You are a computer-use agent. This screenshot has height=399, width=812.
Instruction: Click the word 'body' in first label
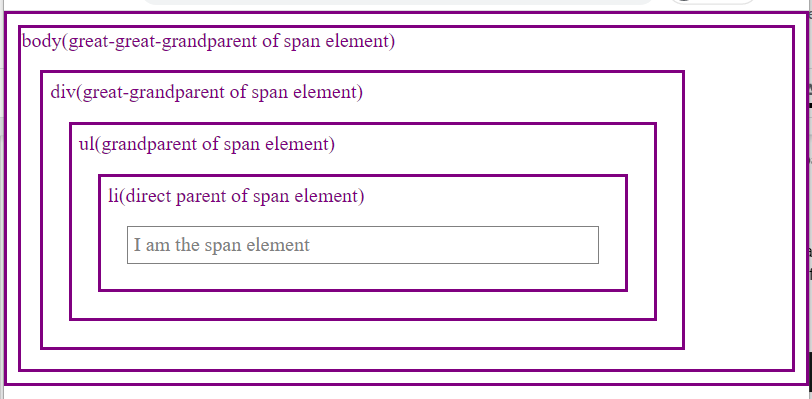tap(41, 41)
